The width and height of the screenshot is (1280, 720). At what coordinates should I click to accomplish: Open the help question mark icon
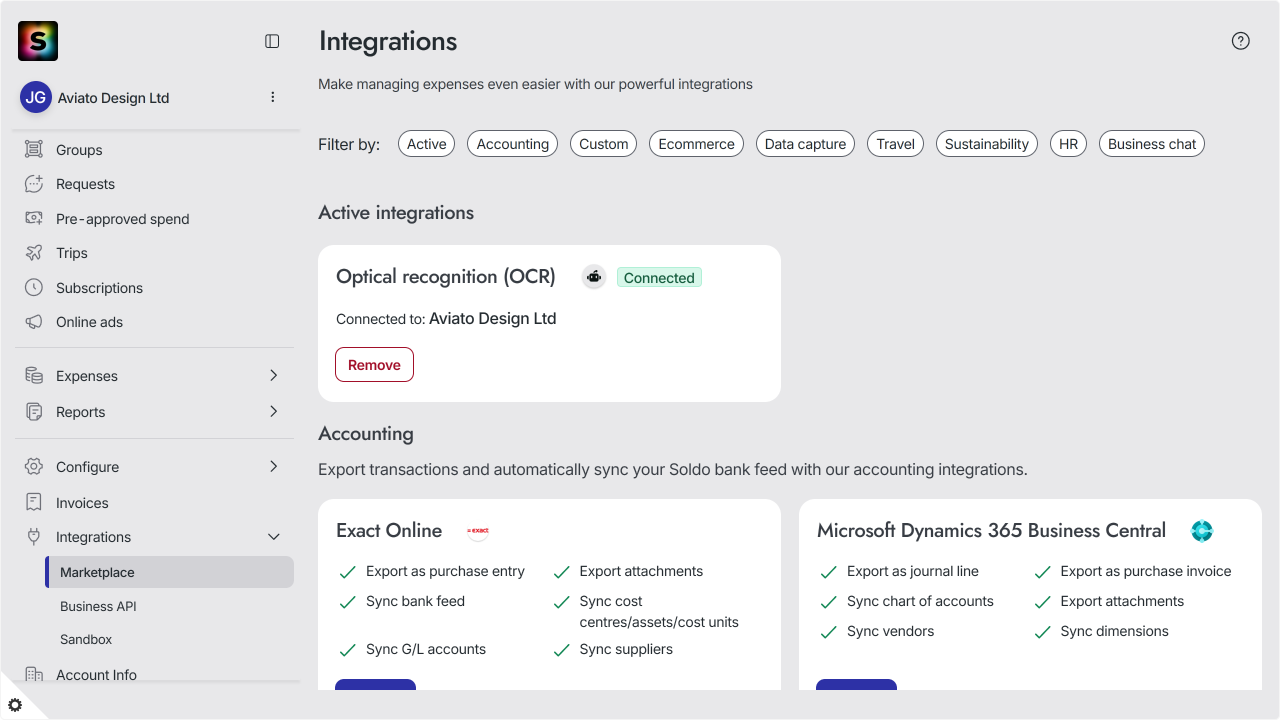1241,41
